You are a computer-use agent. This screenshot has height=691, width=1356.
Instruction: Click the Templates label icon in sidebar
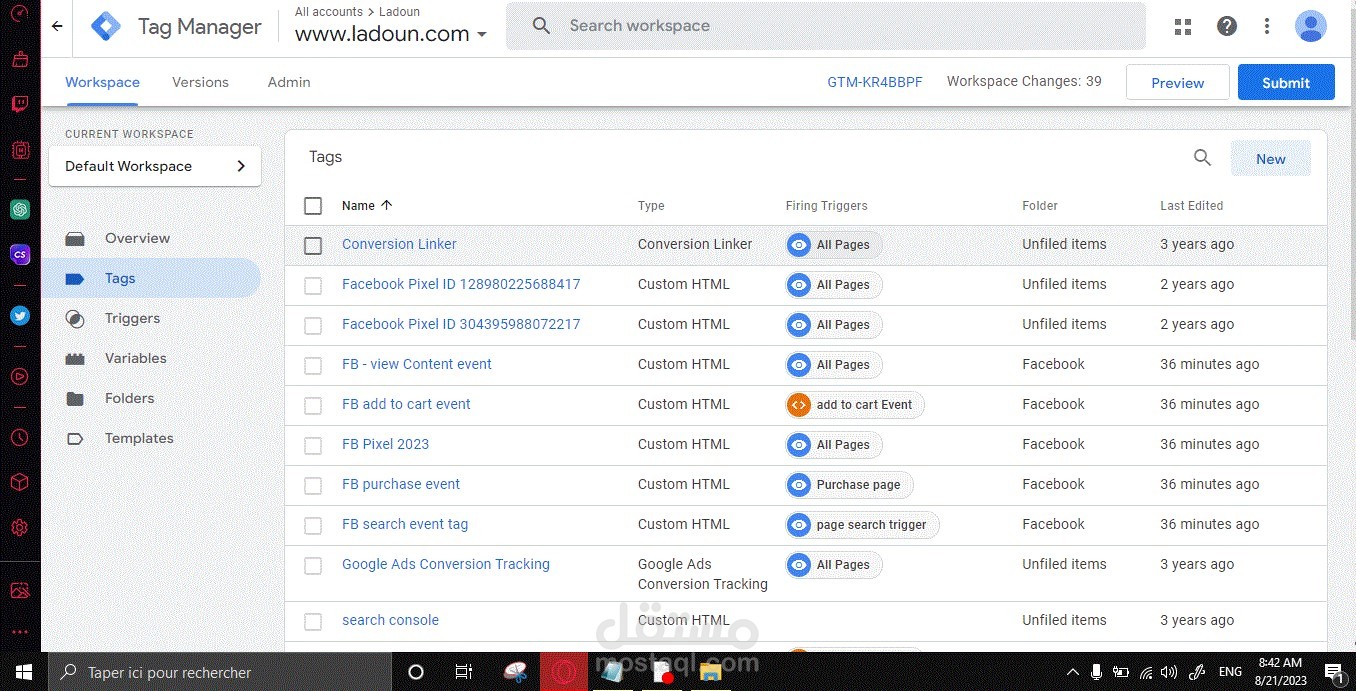click(75, 439)
